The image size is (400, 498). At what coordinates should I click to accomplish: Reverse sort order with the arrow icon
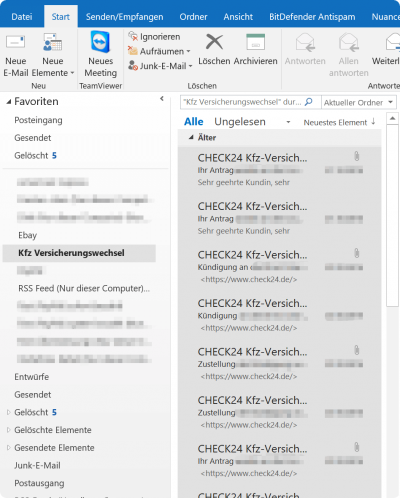click(373, 122)
